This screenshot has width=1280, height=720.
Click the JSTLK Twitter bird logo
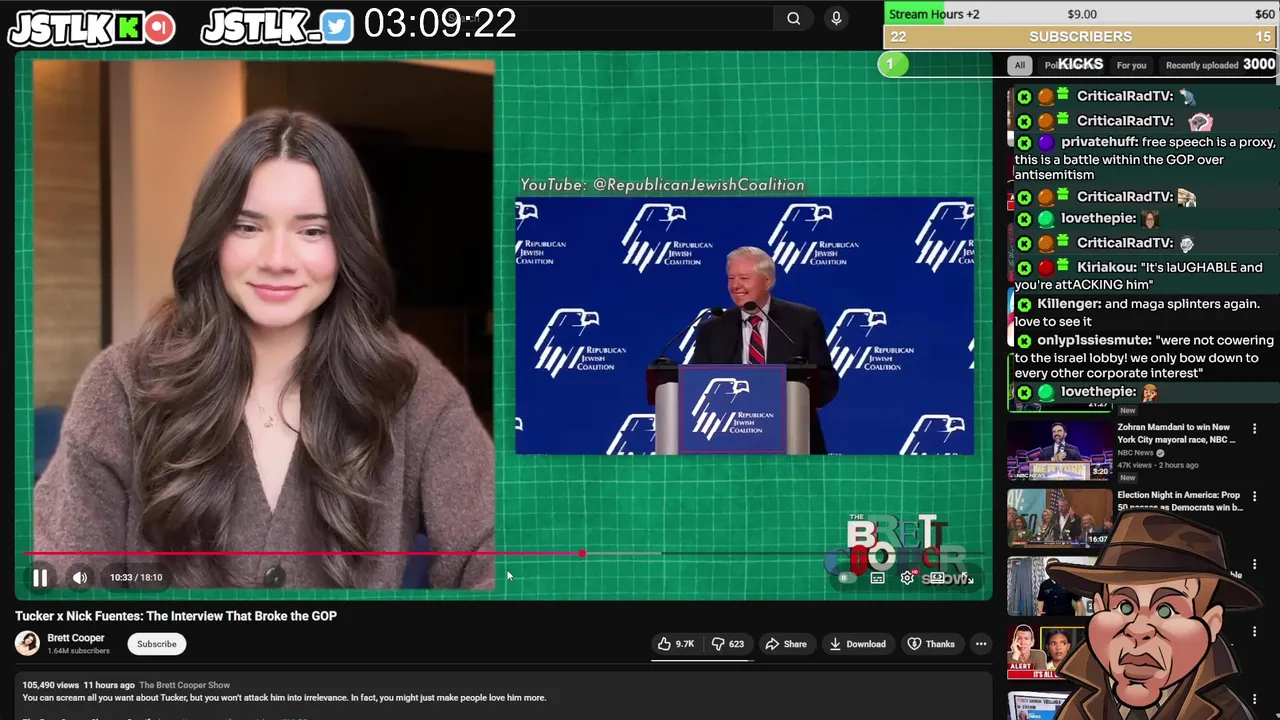tap(277, 28)
